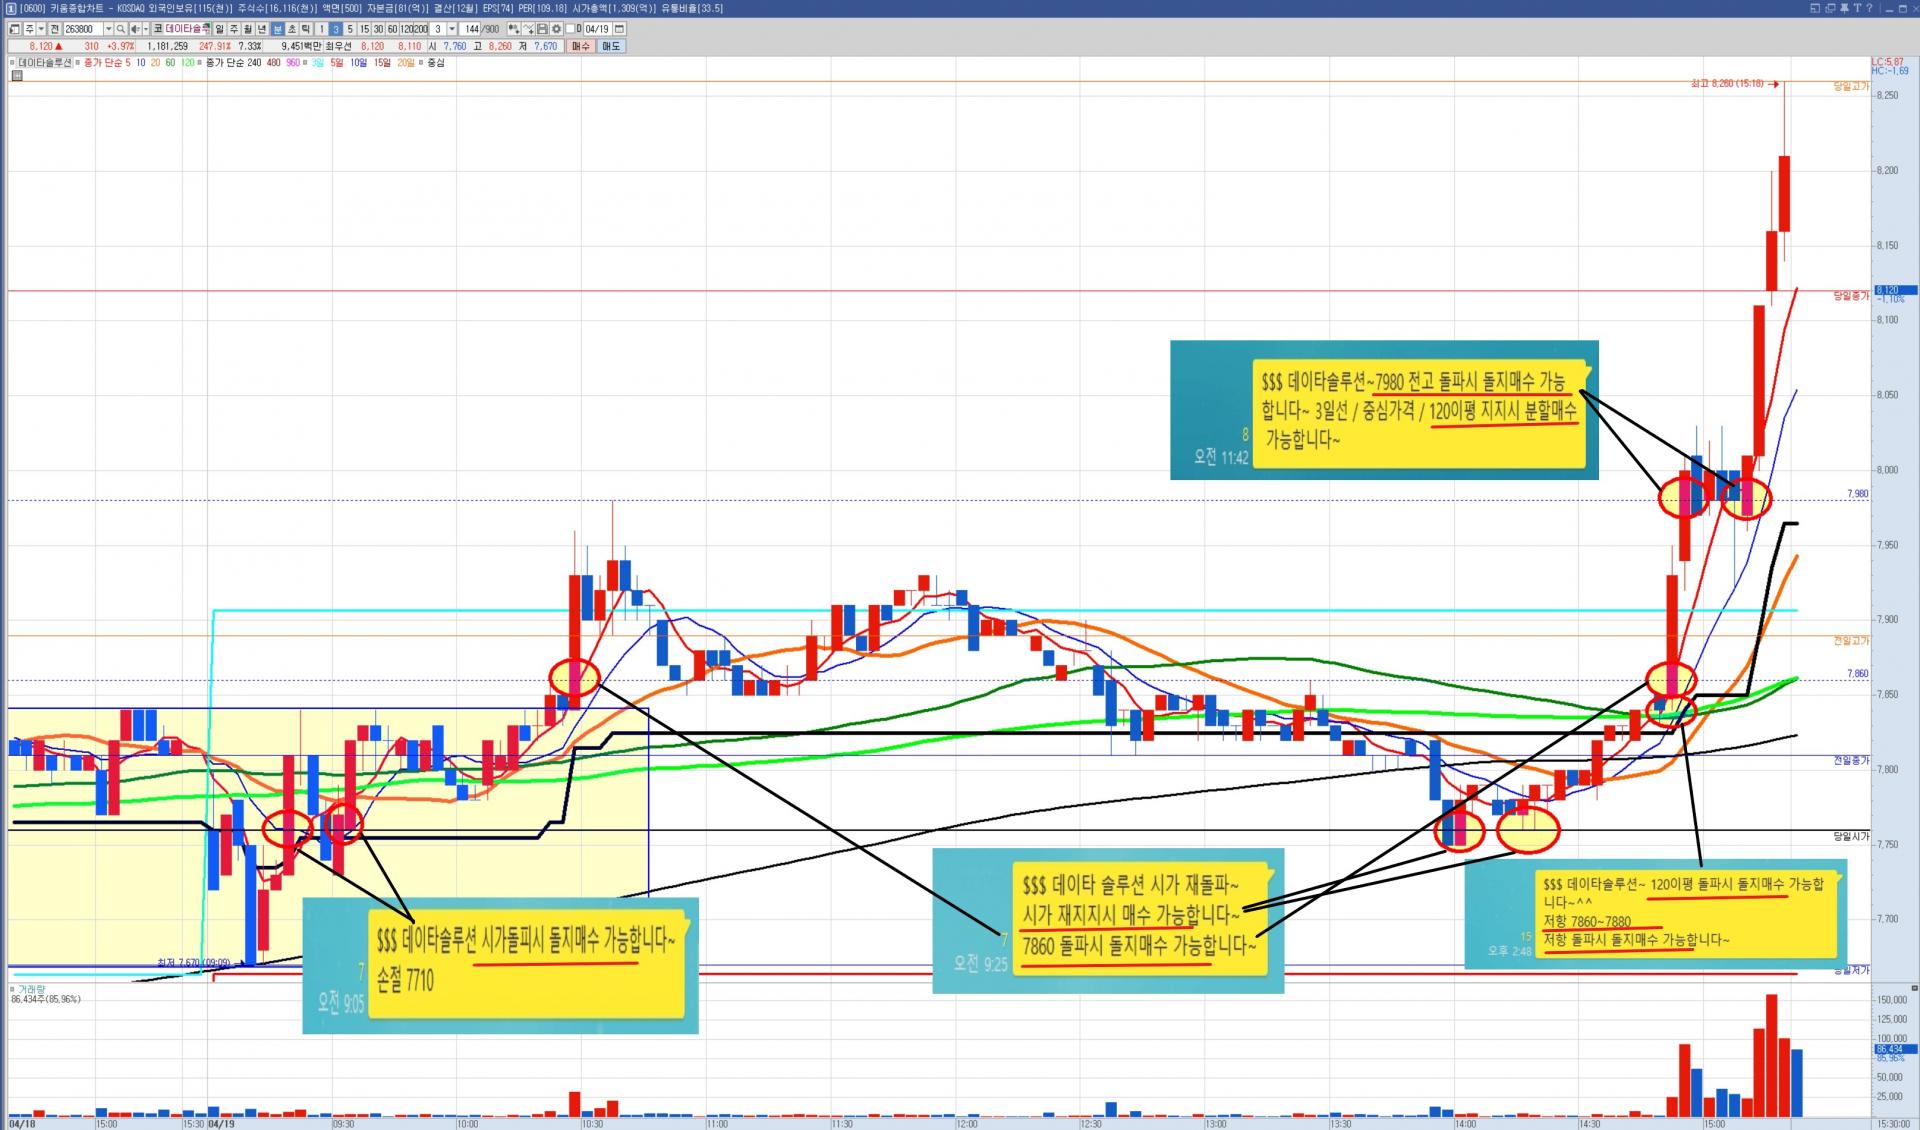Click the save chart floppy icon
1920x1130 pixels.
(542, 29)
